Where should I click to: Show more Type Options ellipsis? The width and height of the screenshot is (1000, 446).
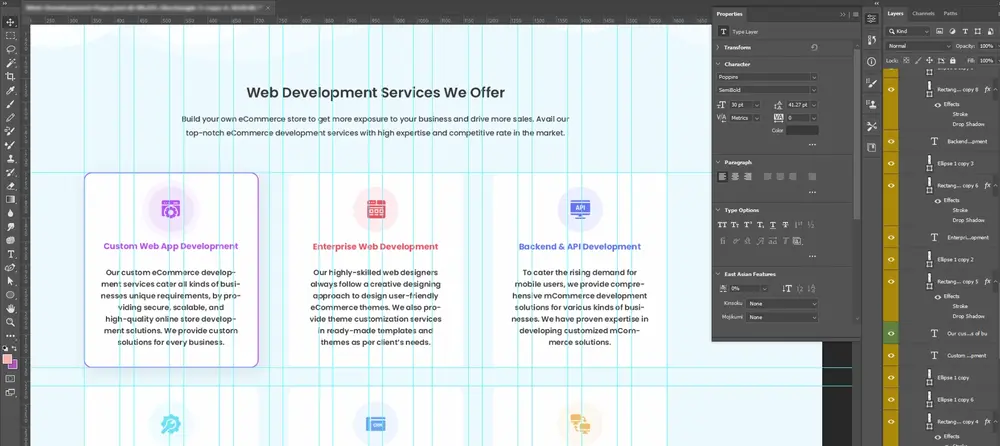(x=812, y=256)
